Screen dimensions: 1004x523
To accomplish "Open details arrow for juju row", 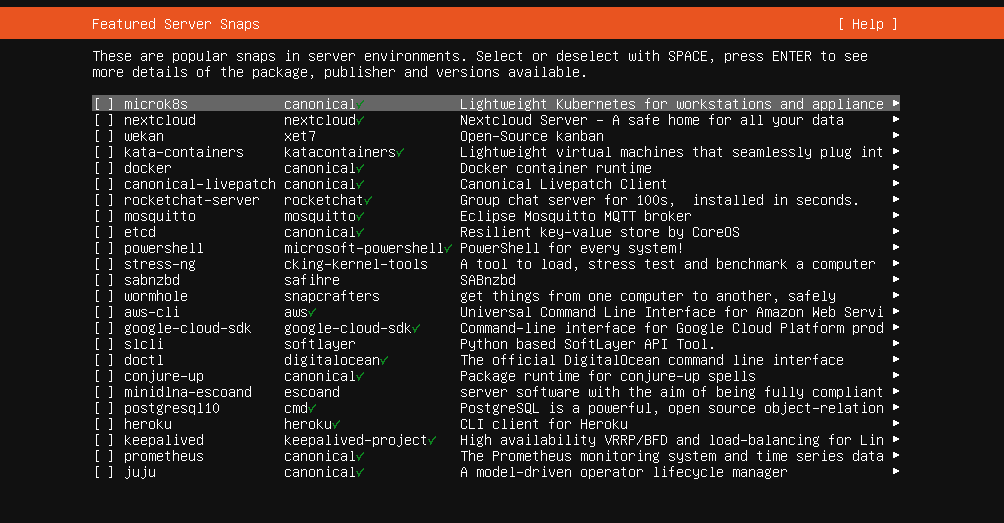I will pyautogui.click(x=896, y=471).
